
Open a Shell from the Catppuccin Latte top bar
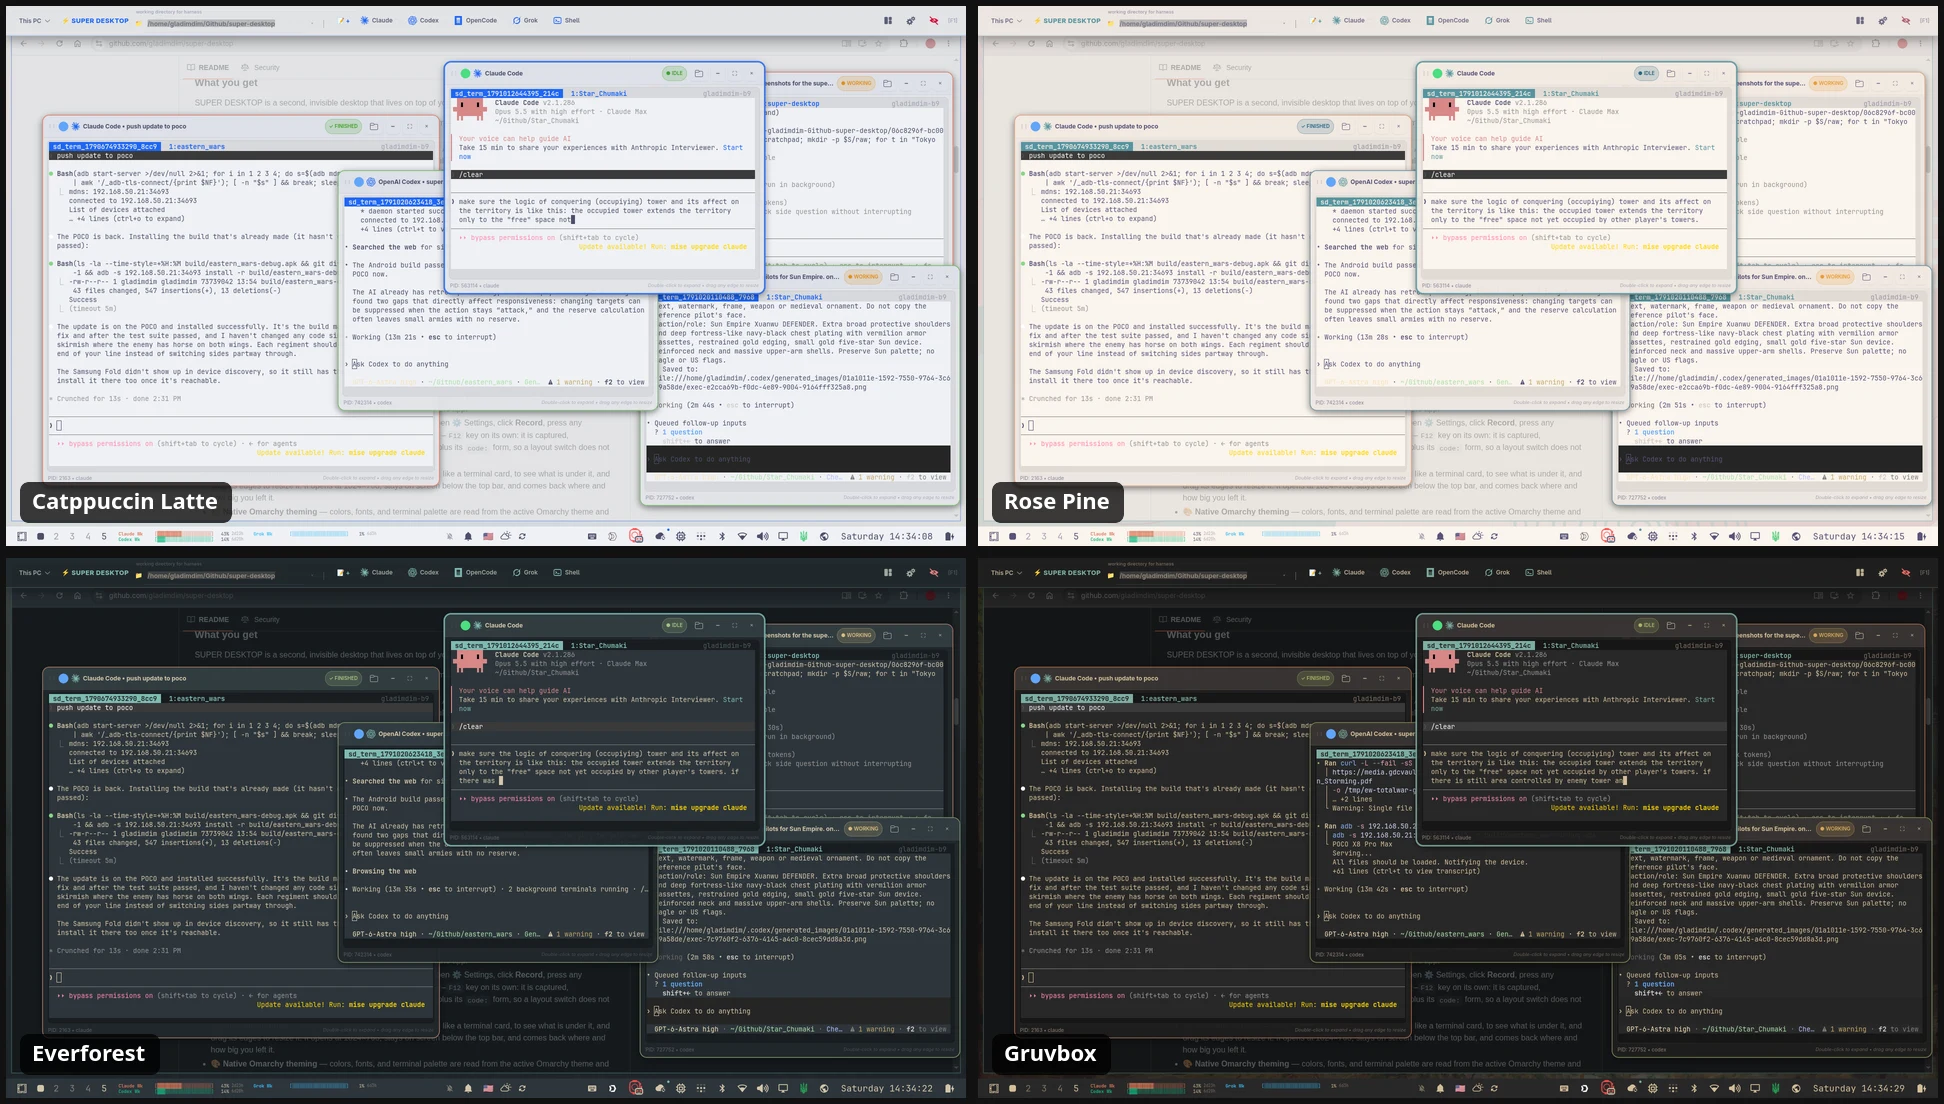(x=566, y=20)
